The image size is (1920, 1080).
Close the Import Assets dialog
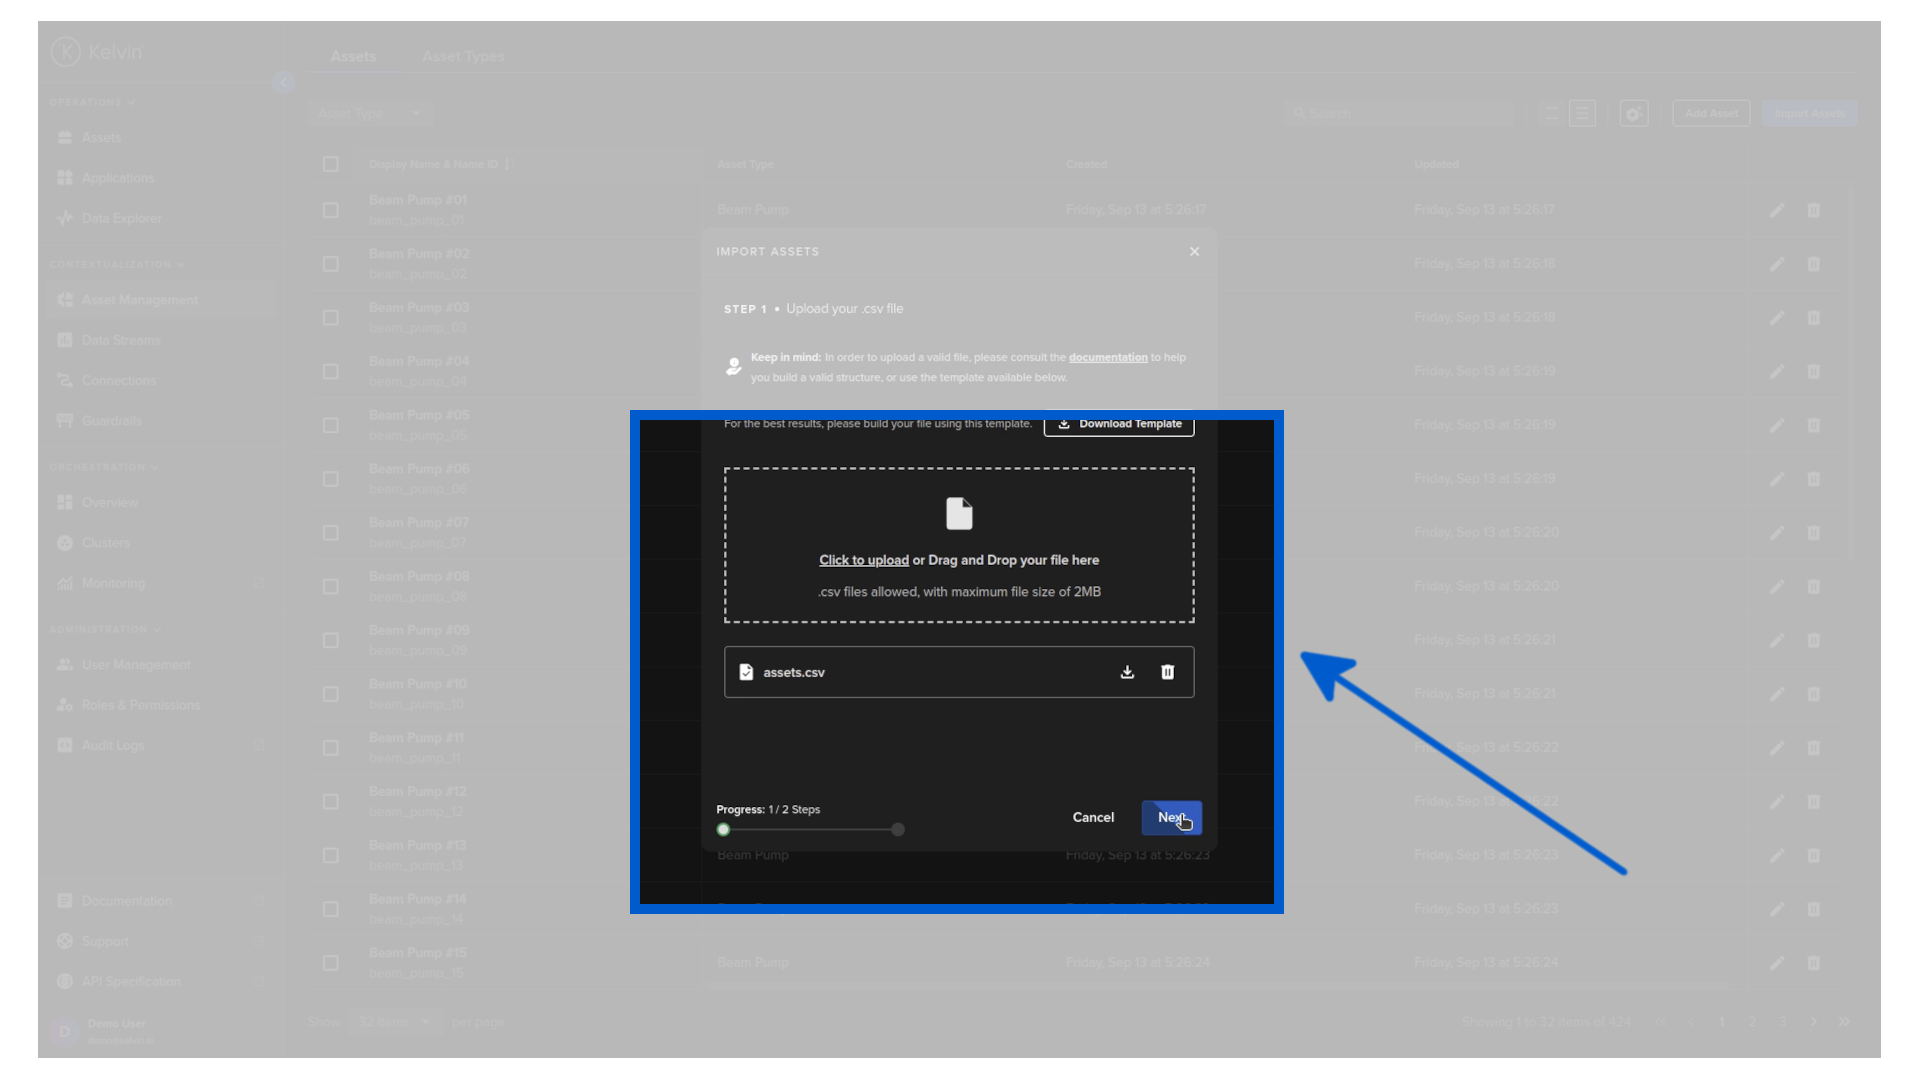(1194, 252)
